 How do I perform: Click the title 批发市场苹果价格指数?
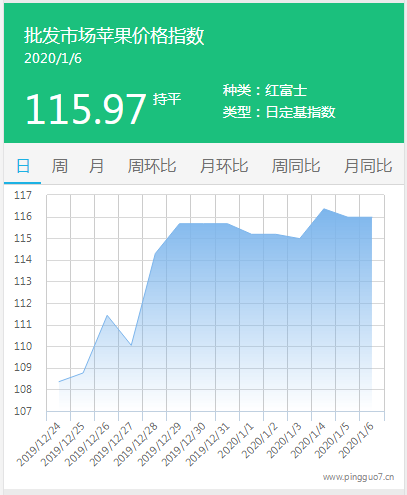tap(114, 36)
